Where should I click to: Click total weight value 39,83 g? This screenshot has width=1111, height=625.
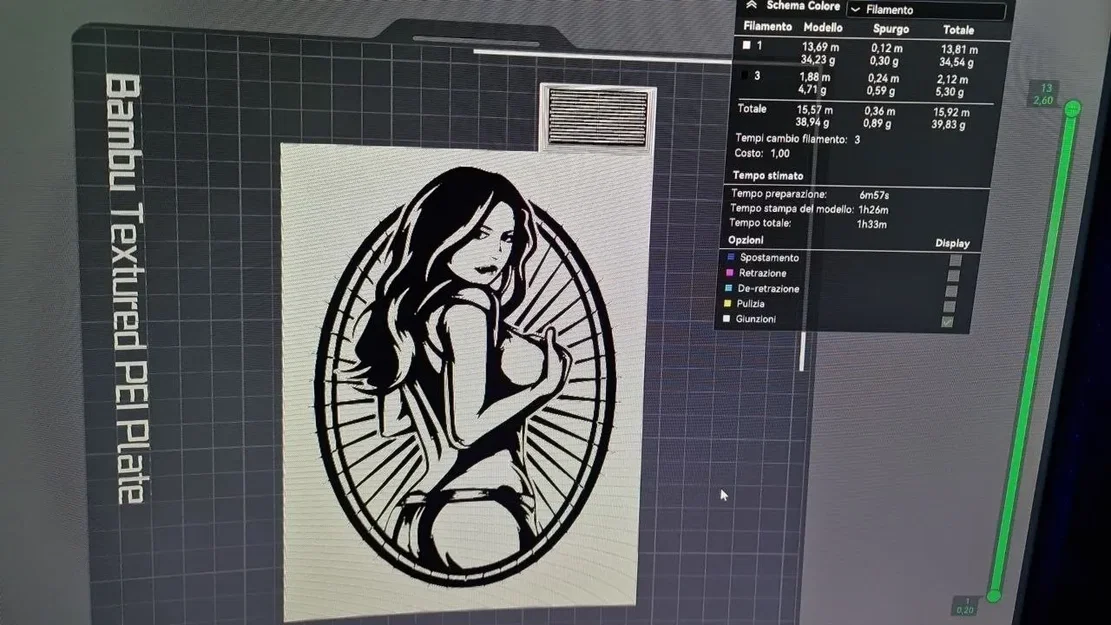[949, 125]
